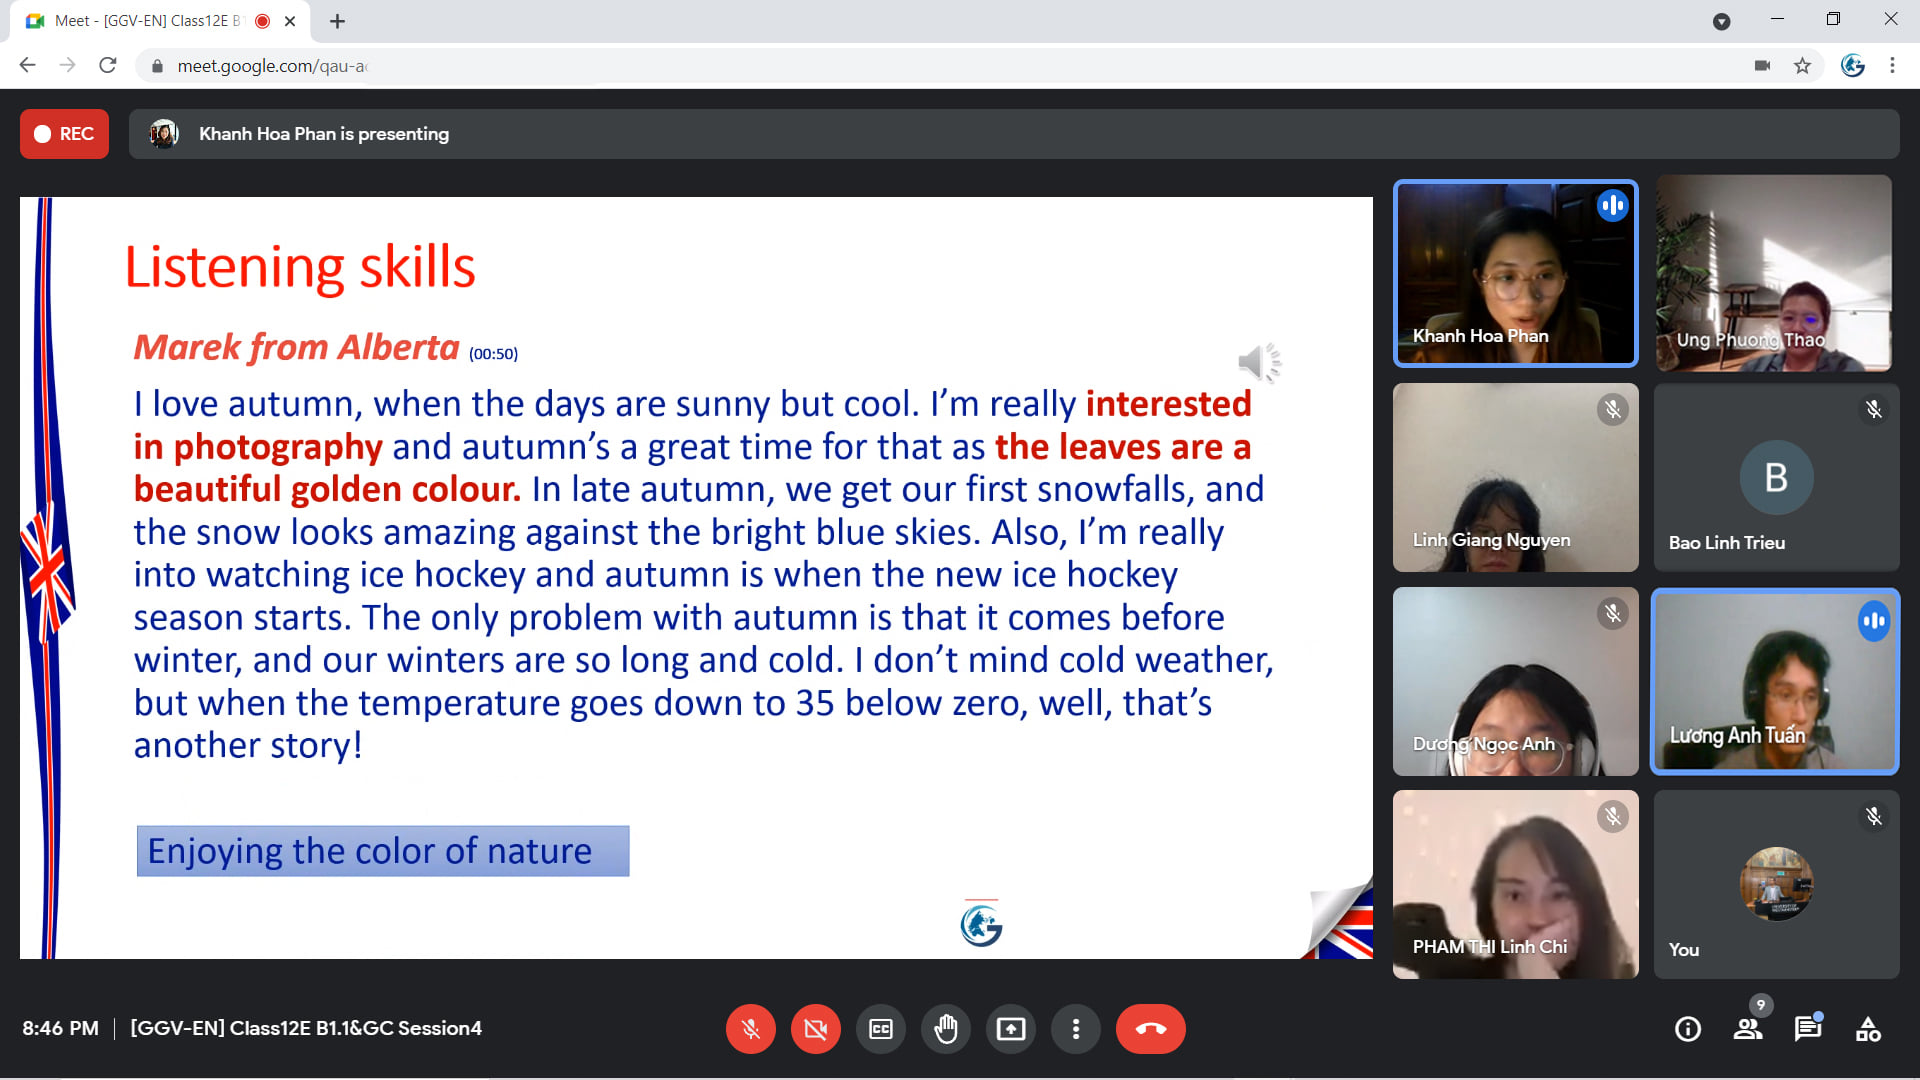Open site info via the padlock icon
Viewport: 1920px width, 1080px height.
tap(156, 65)
